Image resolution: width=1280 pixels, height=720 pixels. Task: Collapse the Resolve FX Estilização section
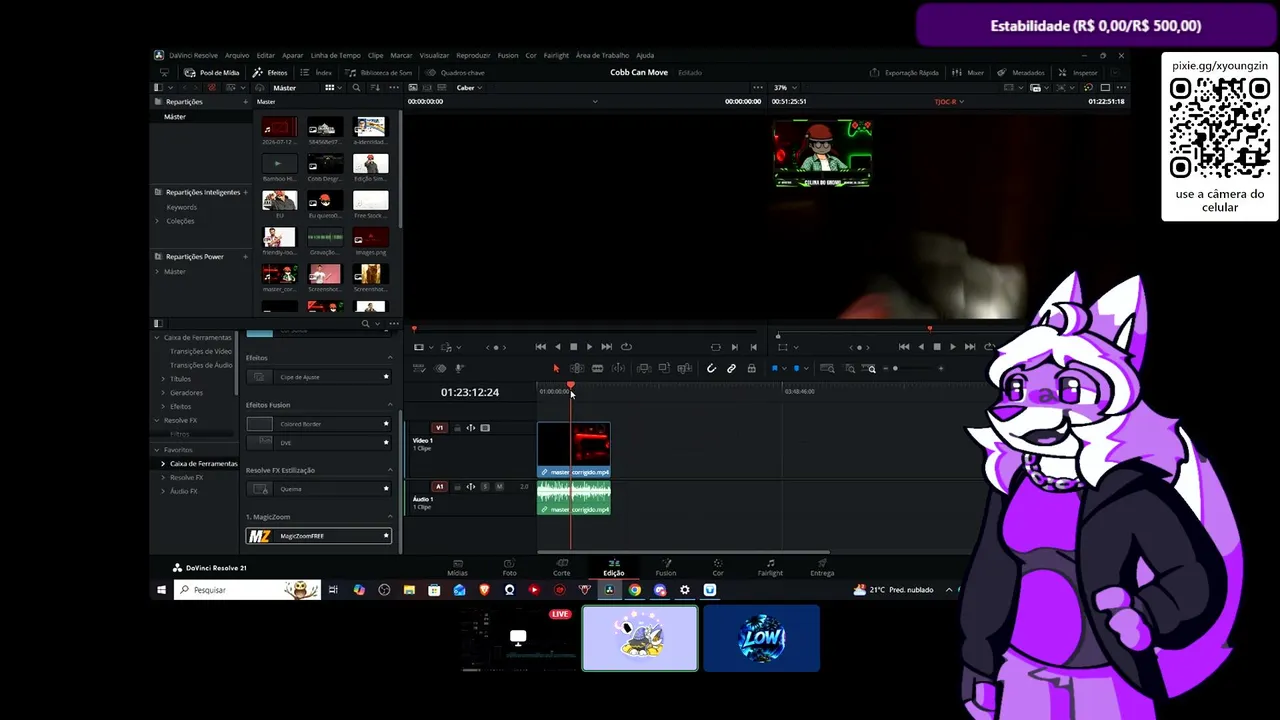tap(390, 470)
